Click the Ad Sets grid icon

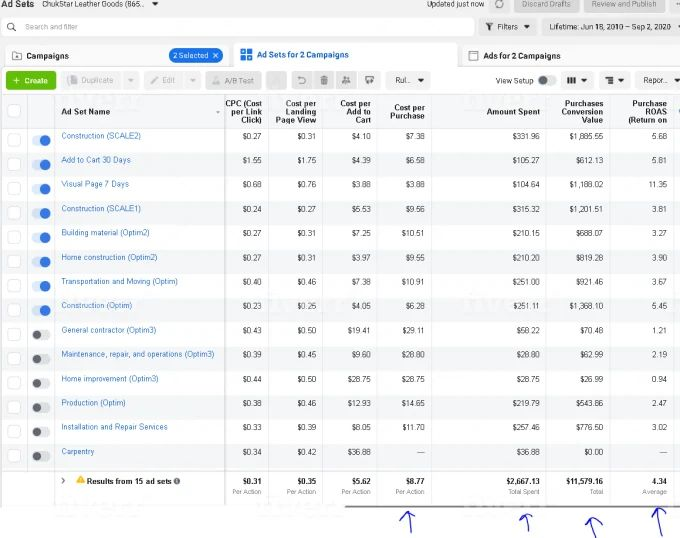coord(246,55)
